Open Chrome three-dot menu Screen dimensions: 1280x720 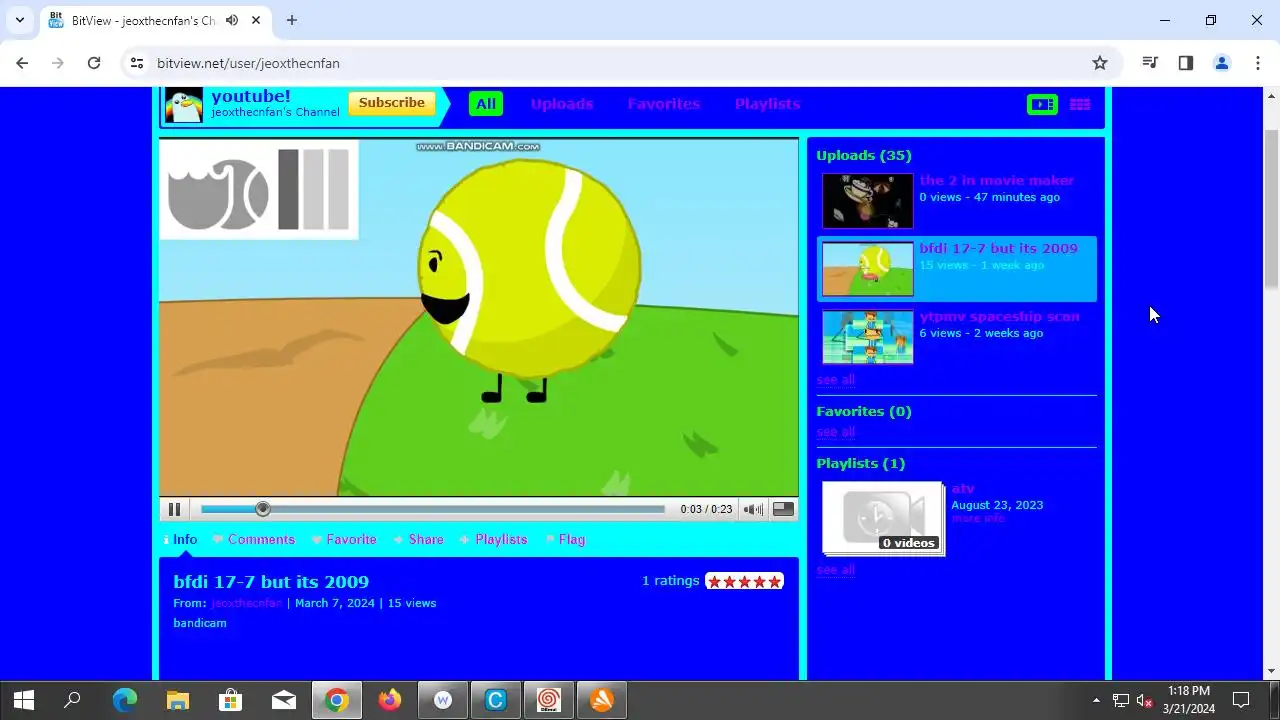tap(1258, 63)
